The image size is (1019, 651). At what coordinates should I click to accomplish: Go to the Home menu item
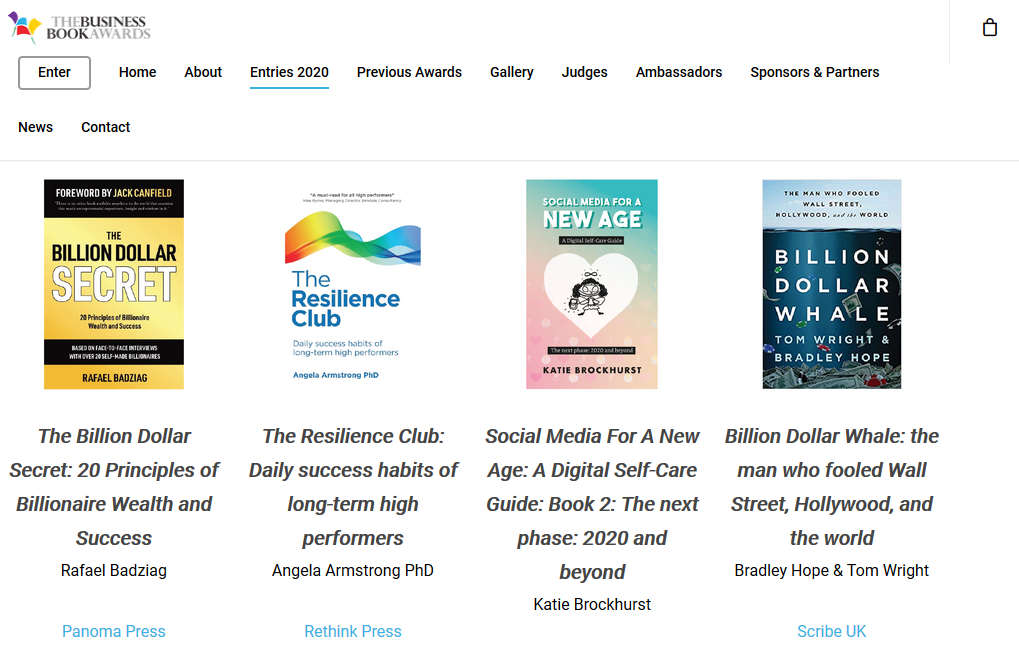[x=137, y=72]
